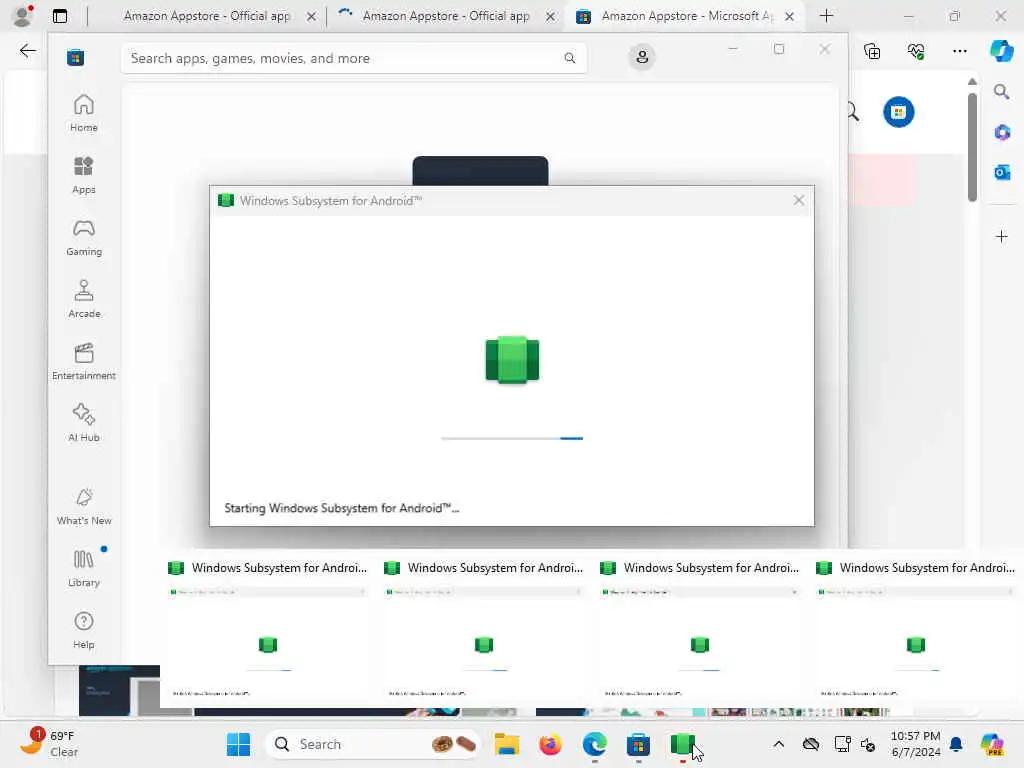Open Edge tab actions menu icon
This screenshot has height=768, width=1024.
pyautogui.click(x=59, y=16)
